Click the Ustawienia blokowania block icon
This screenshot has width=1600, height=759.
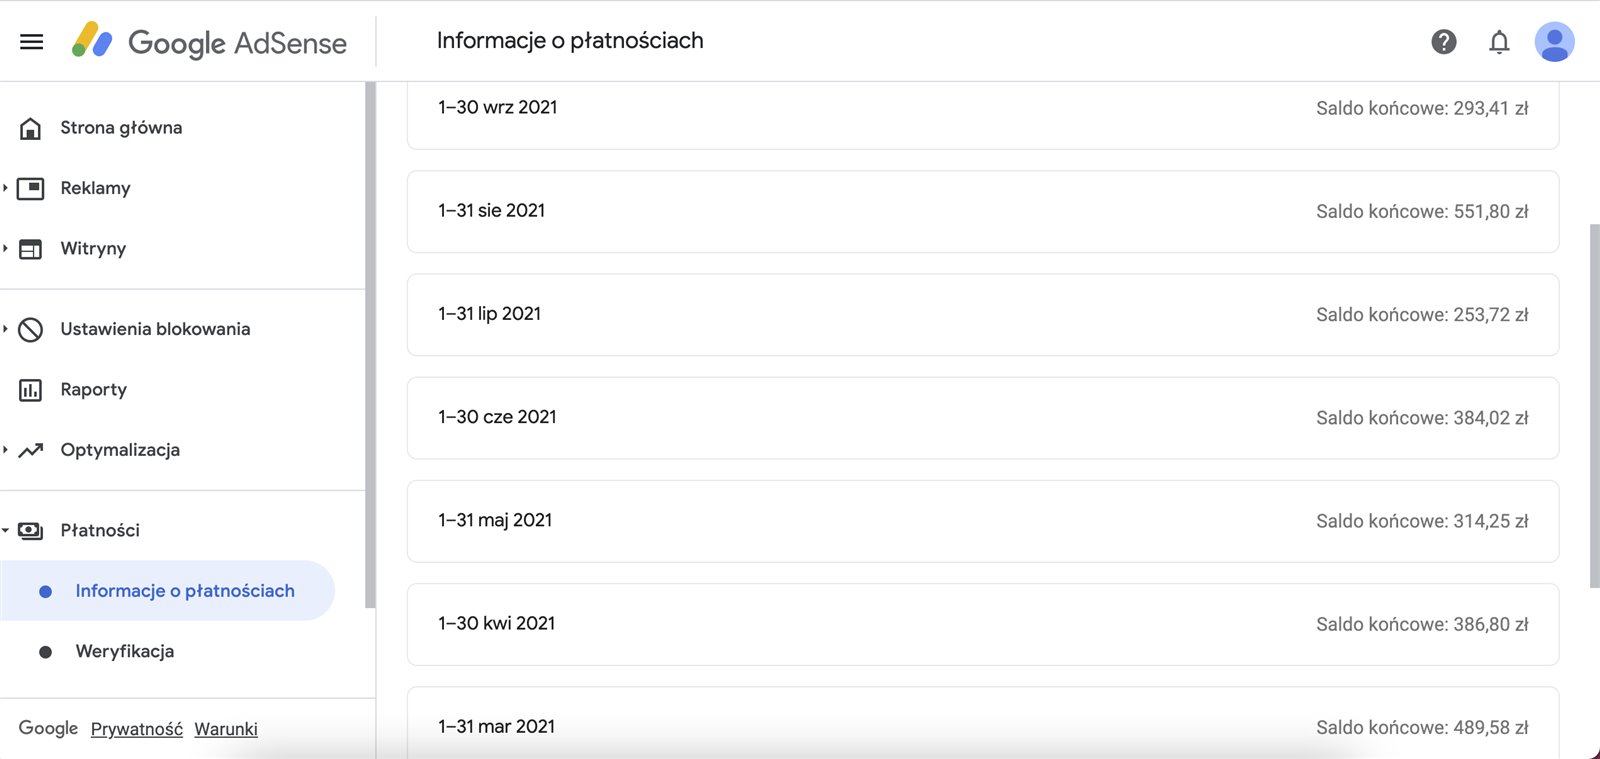[x=31, y=329]
